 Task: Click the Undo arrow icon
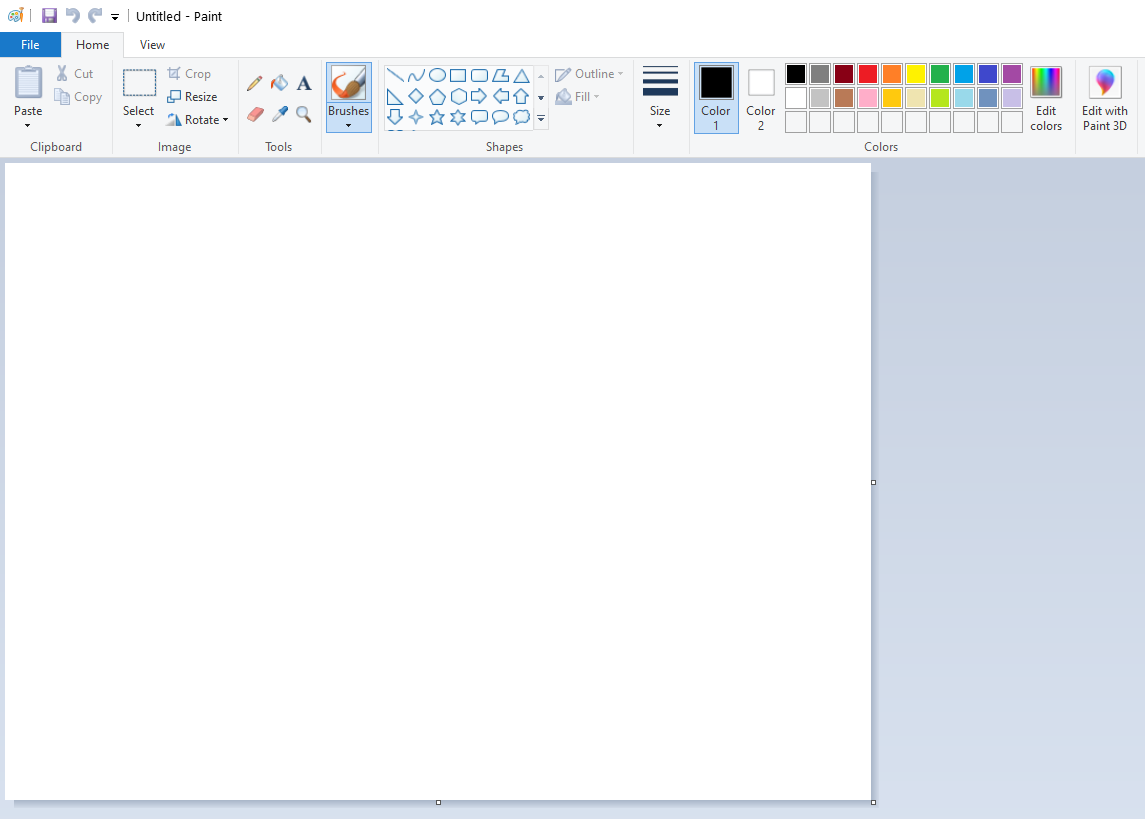click(x=72, y=16)
